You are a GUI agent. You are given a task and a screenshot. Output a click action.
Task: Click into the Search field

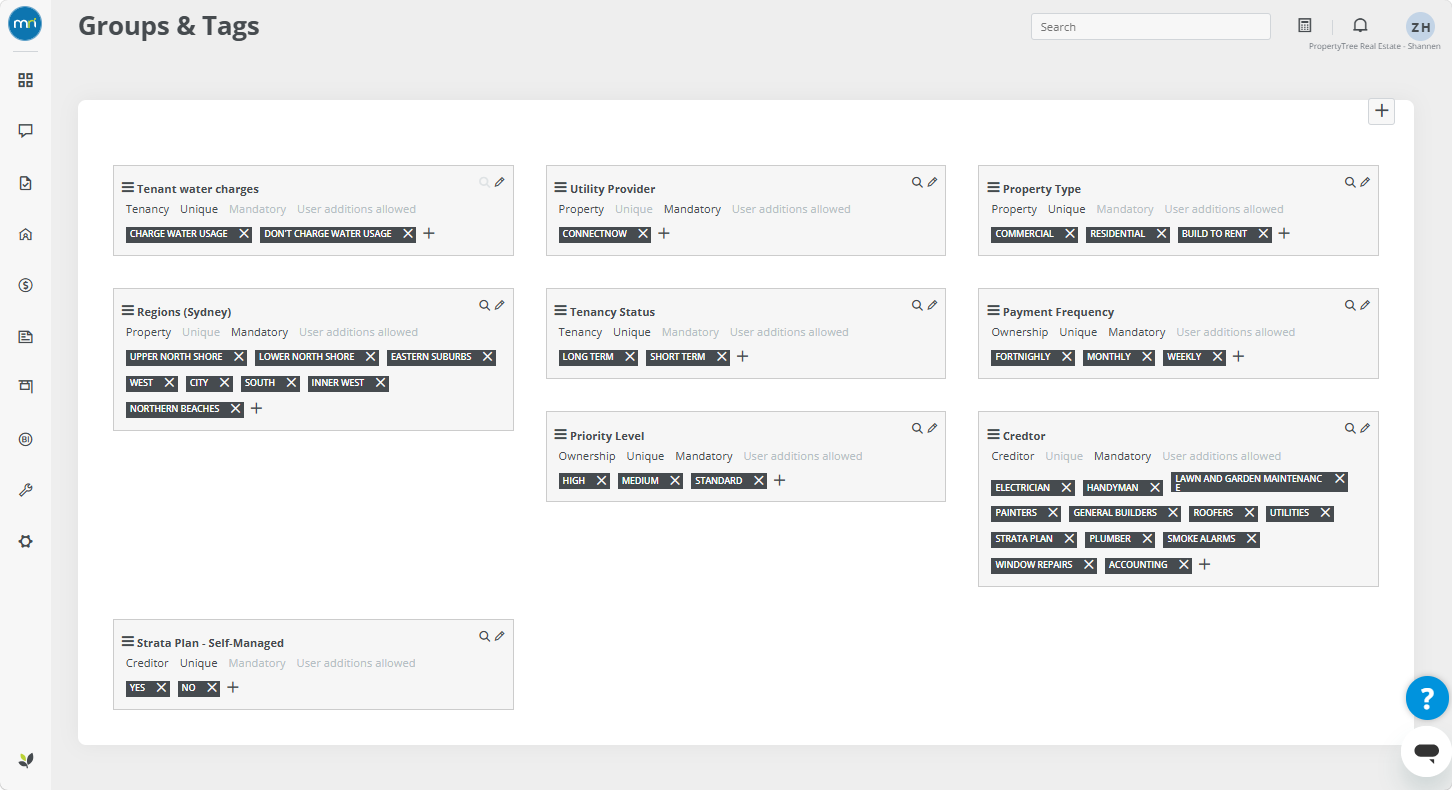pyautogui.click(x=1150, y=27)
